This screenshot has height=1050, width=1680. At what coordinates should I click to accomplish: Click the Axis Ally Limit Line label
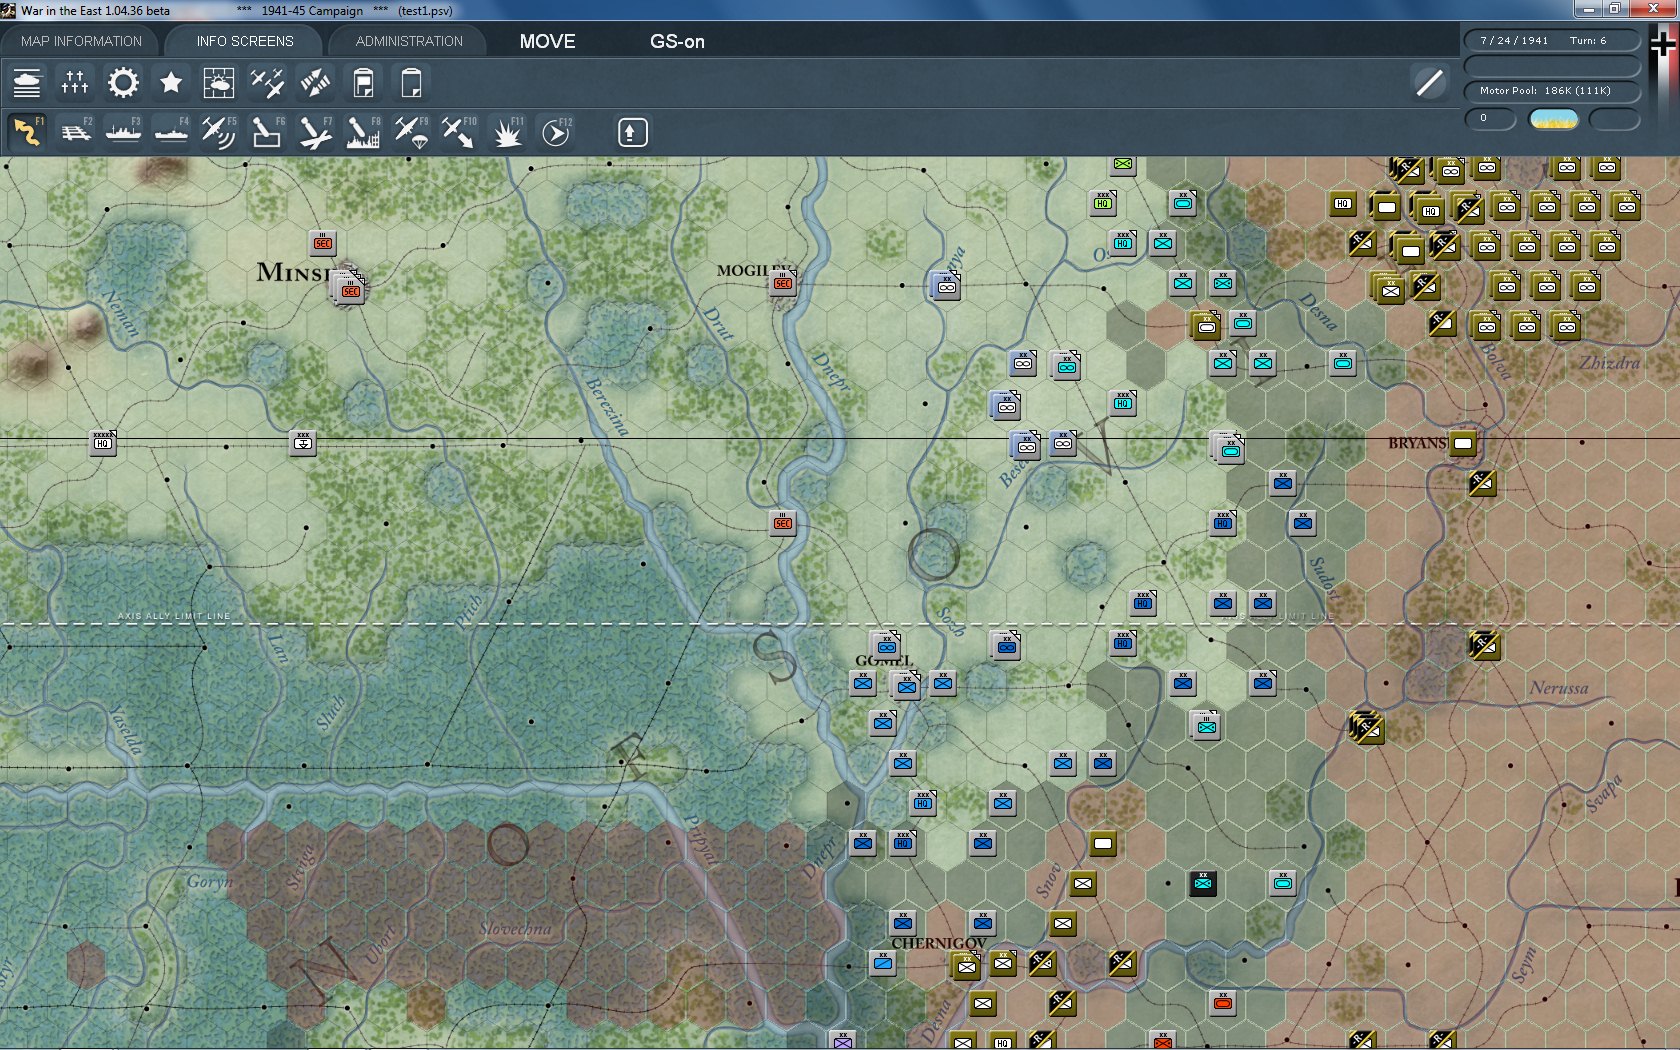pyautogui.click(x=174, y=616)
